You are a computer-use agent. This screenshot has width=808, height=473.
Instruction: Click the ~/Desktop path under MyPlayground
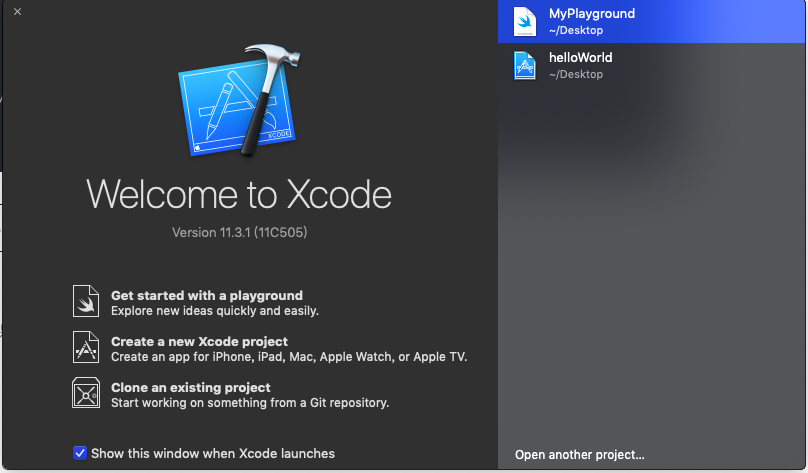(x=576, y=30)
